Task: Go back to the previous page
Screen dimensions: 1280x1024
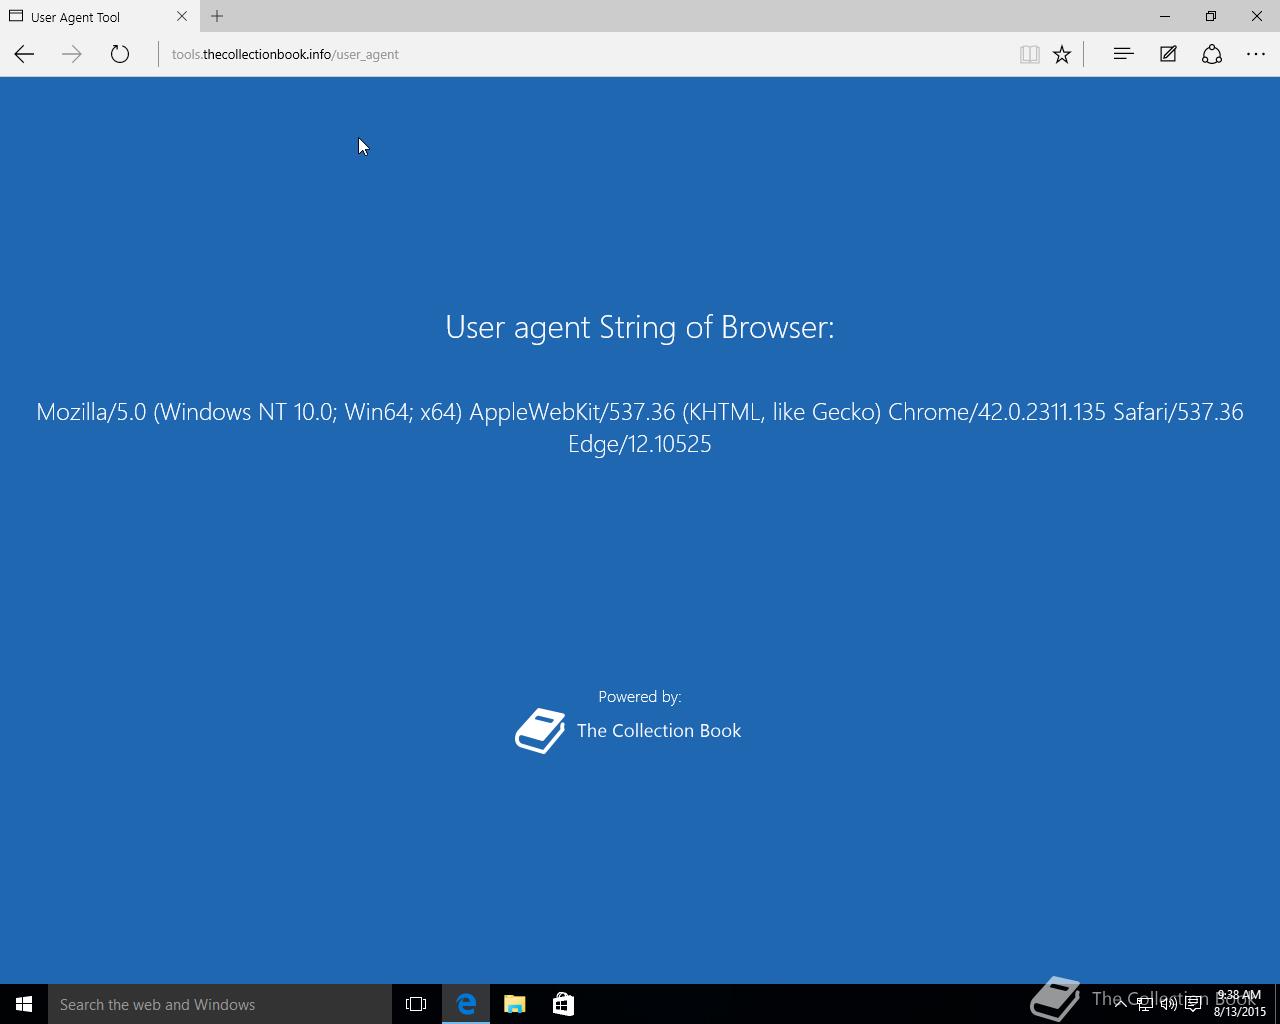Action: click(24, 54)
